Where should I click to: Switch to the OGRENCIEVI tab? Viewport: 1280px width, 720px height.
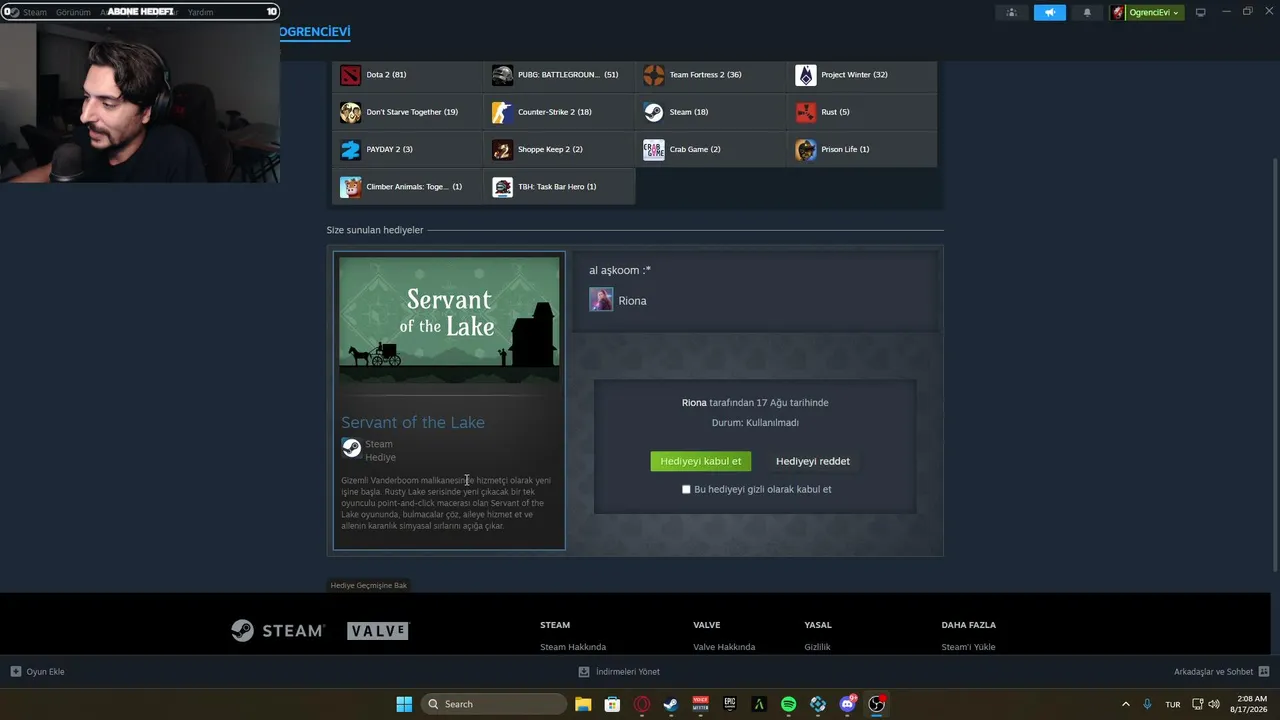point(315,32)
